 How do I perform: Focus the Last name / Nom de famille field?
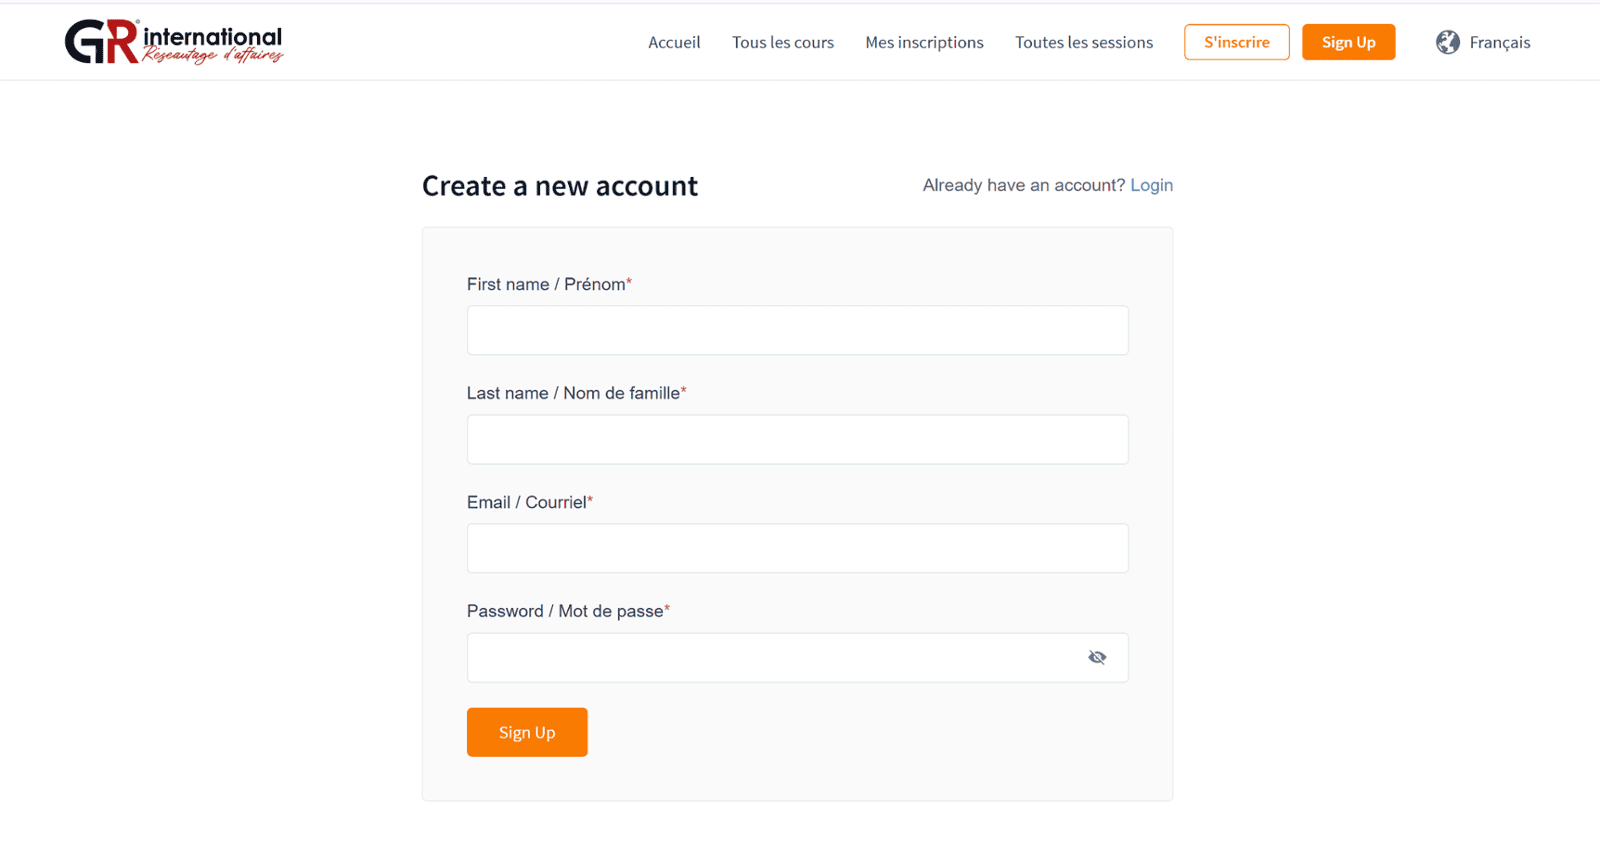pyautogui.click(x=797, y=439)
